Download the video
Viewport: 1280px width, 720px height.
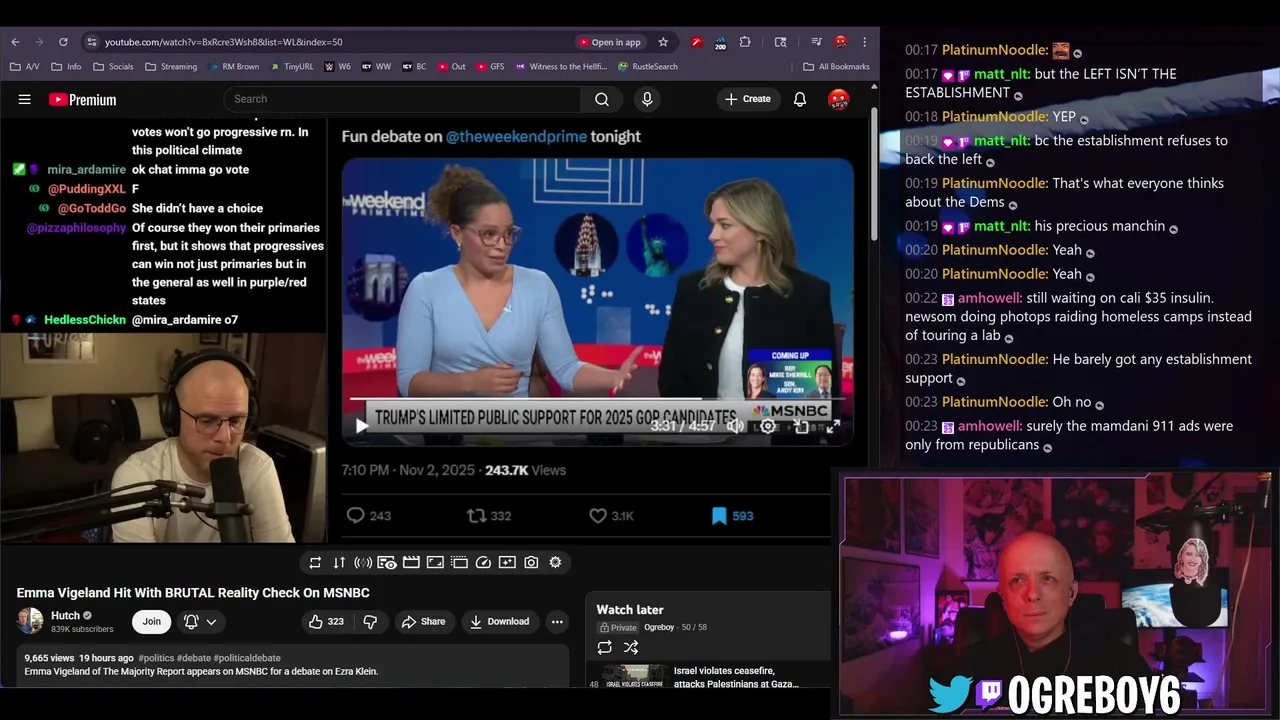coord(499,621)
